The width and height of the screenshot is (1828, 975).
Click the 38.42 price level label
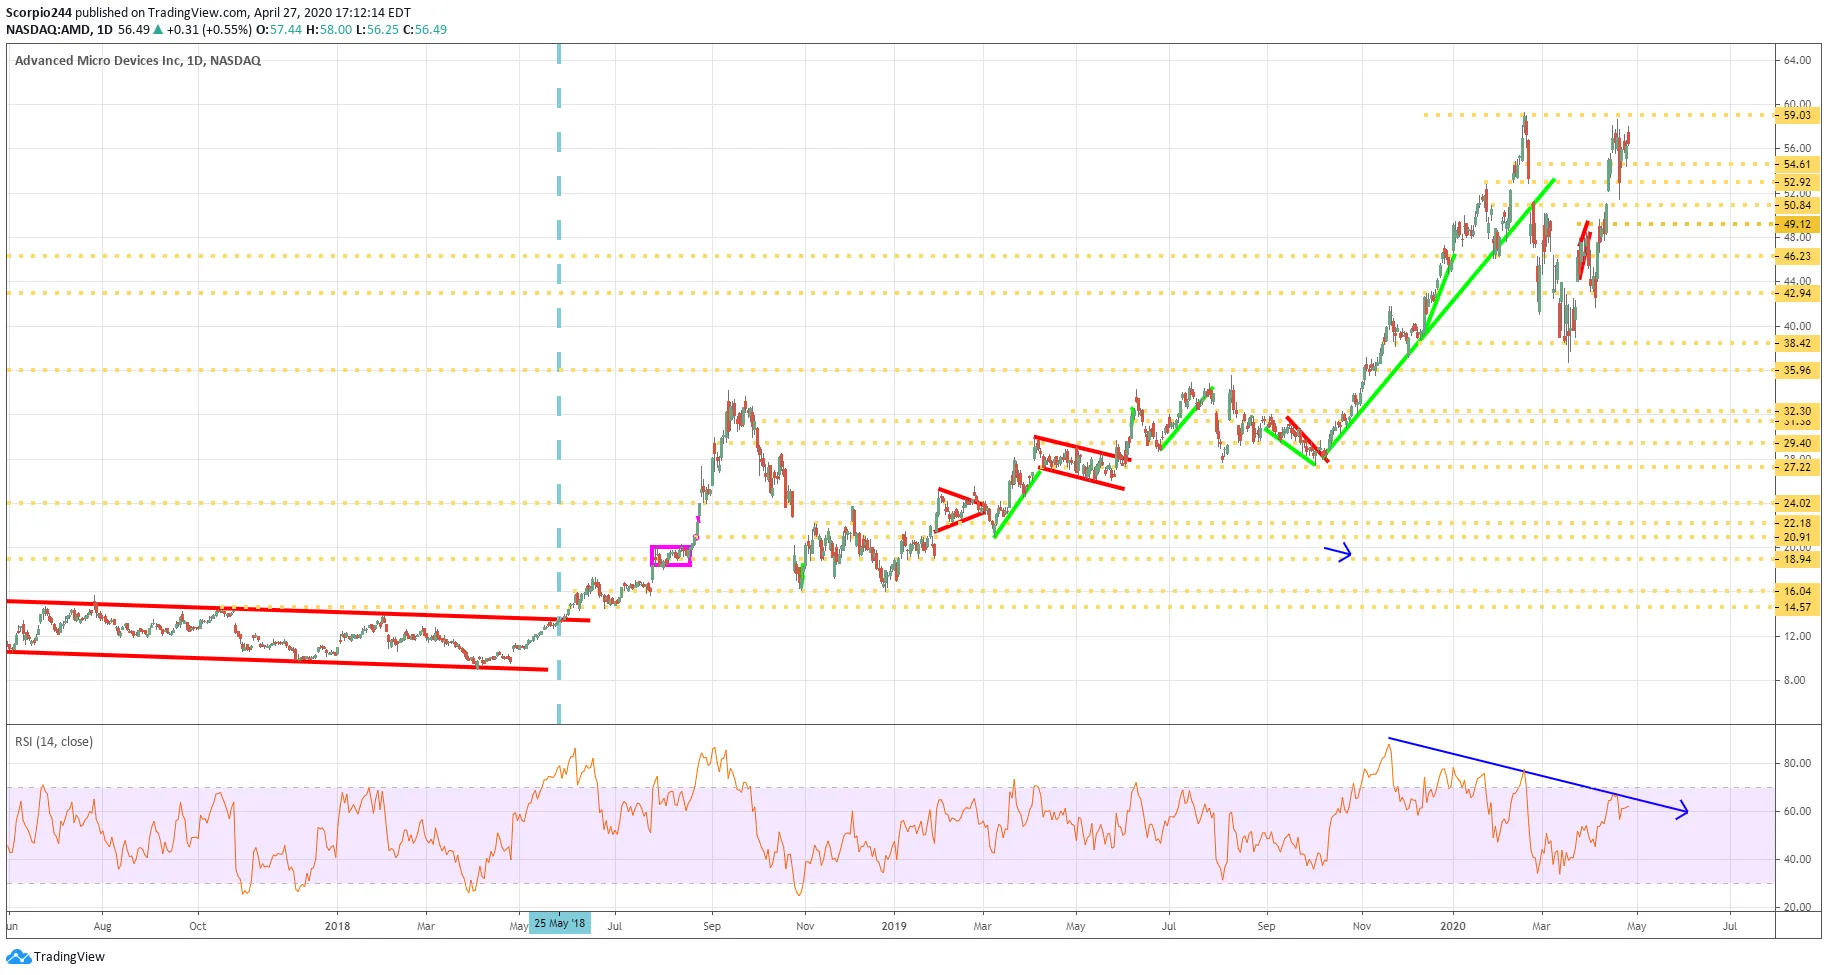[1797, 343]
